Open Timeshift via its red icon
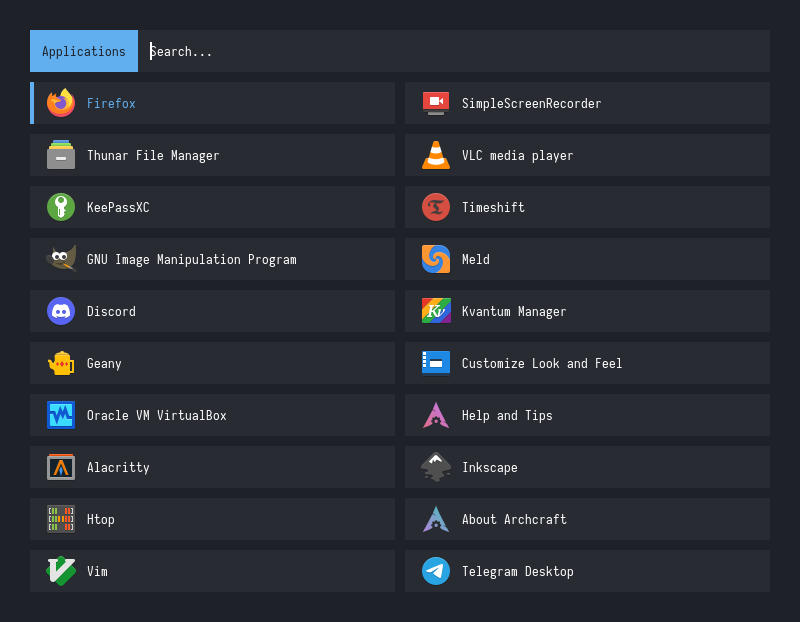 click(x=436, y=207)
